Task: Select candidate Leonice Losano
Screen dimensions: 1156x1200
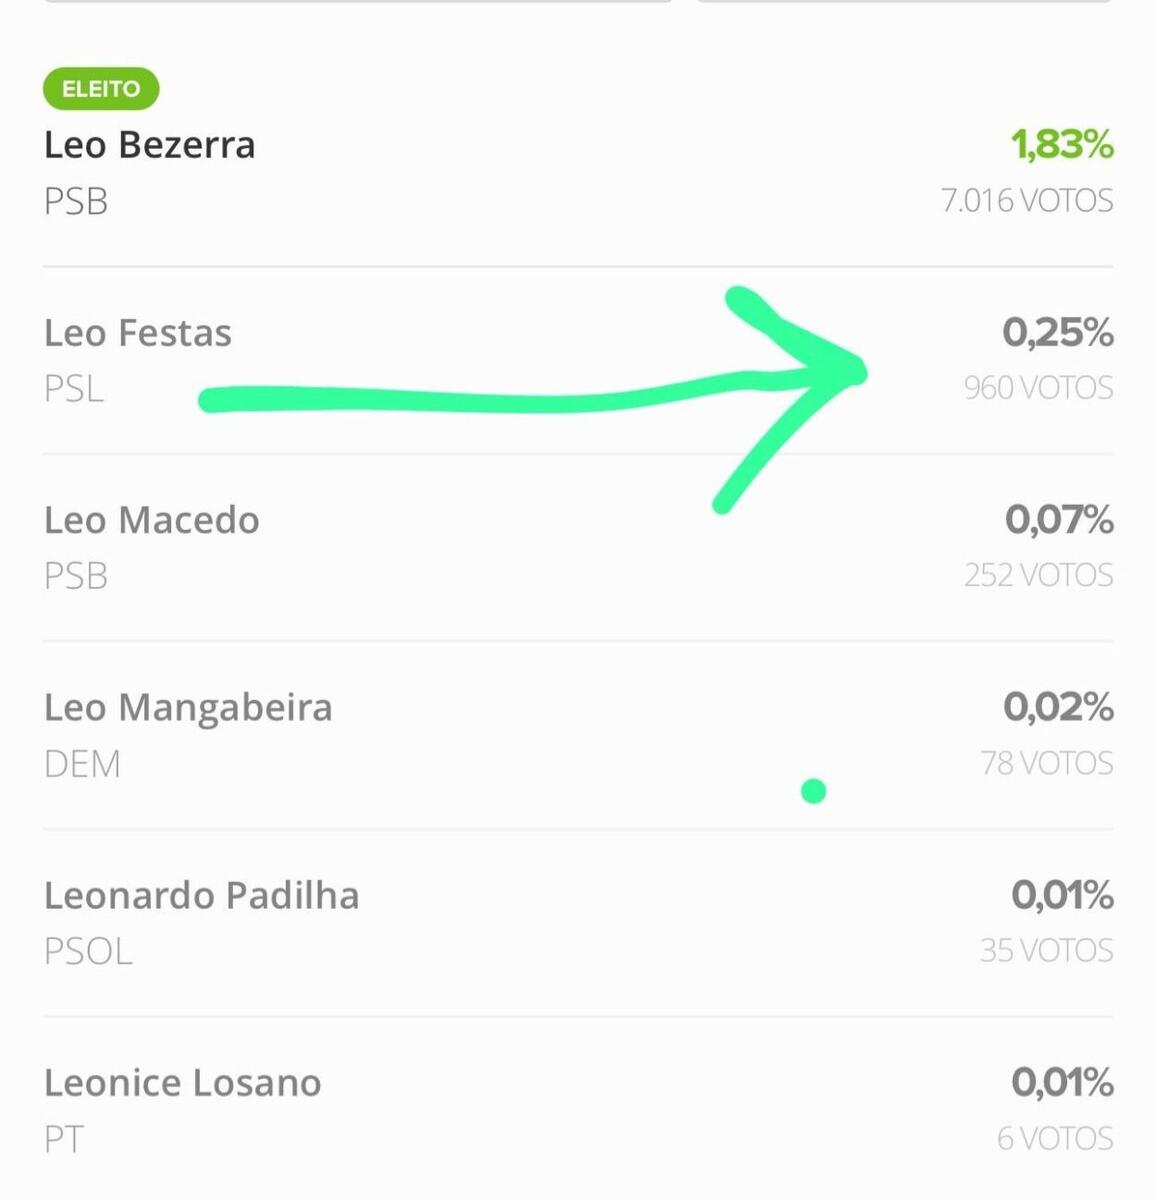Action: (x=183, y=1083)
